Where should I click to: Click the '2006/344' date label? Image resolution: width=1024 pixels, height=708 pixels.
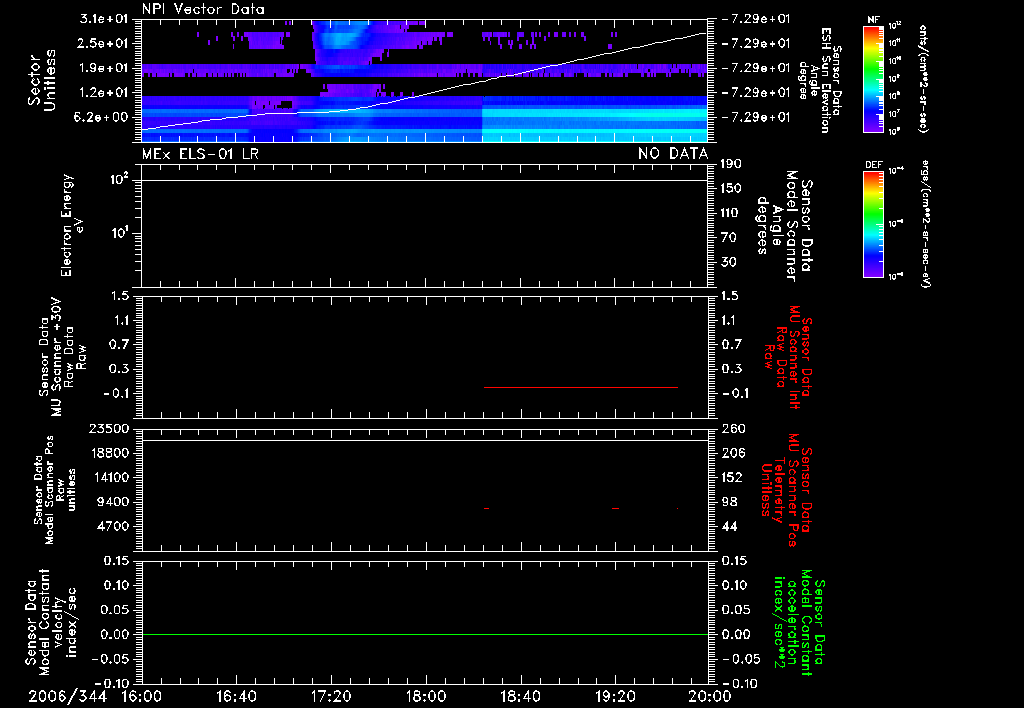coord(68,696)
